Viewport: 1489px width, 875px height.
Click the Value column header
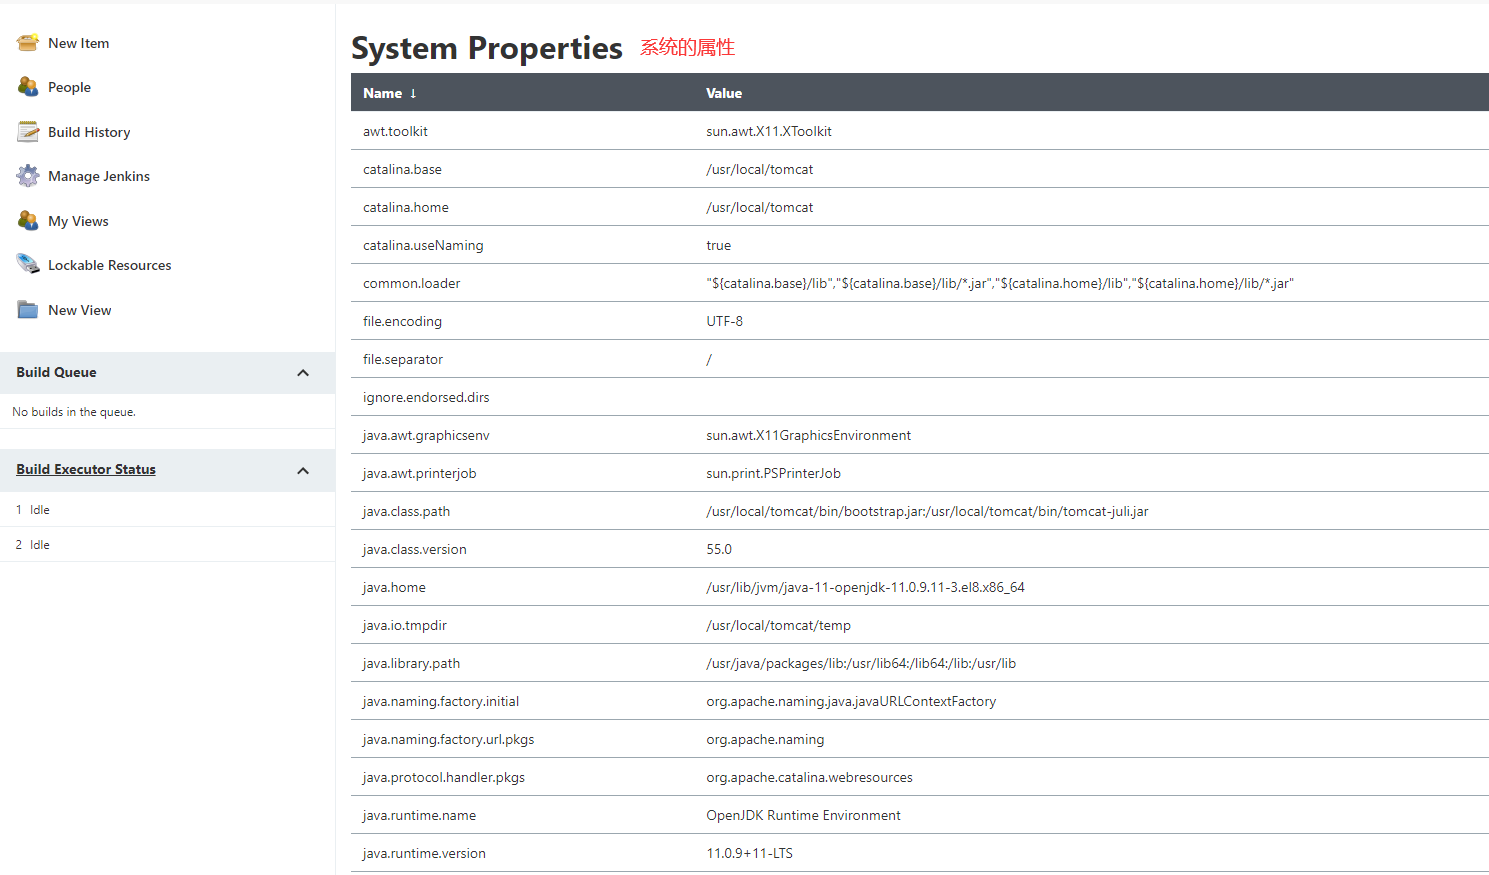[724, 93]
